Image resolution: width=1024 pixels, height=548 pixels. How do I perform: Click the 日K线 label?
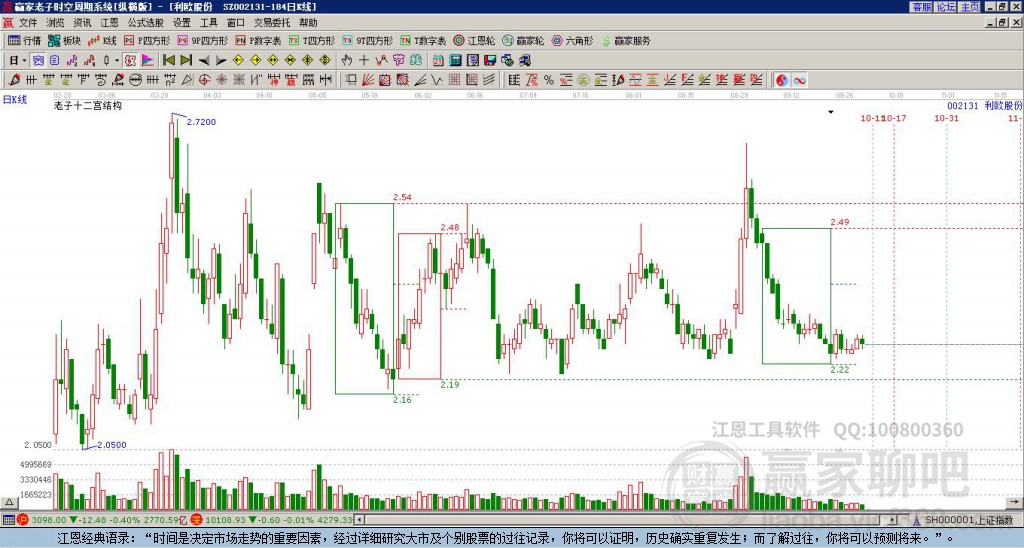(14, 99)
